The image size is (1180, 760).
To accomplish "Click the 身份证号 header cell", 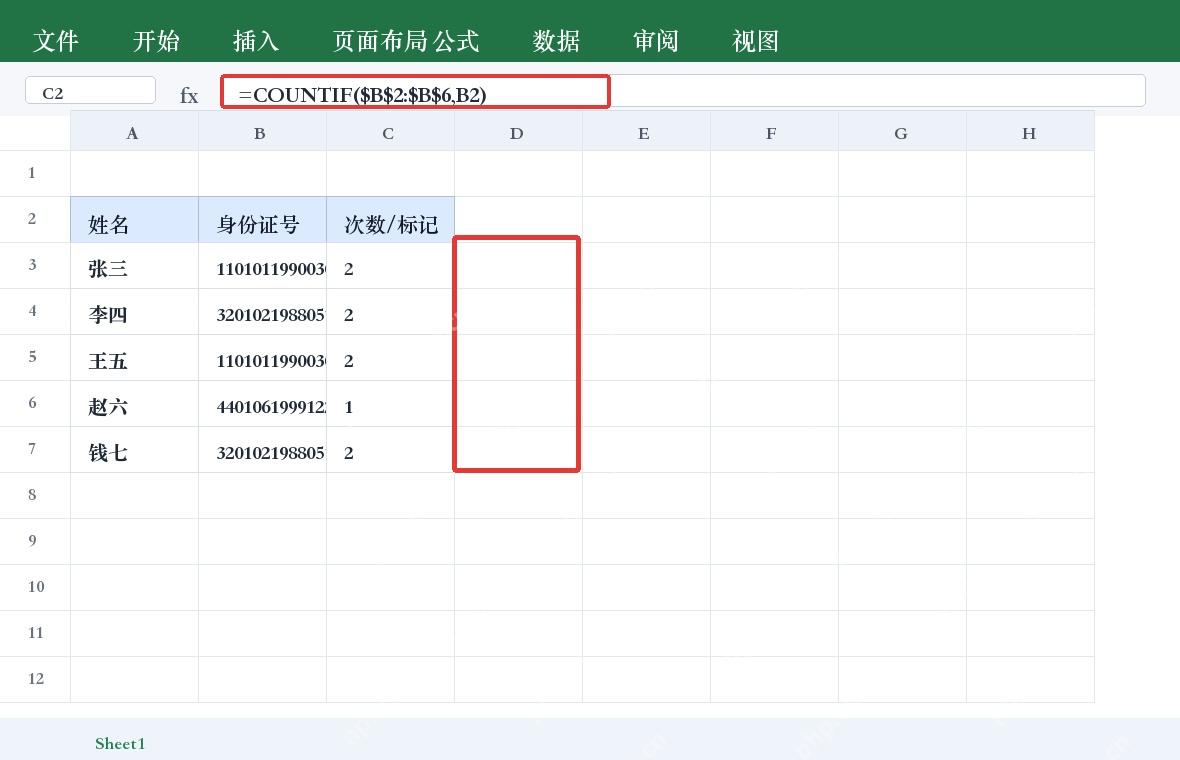I will coord(262,220).
